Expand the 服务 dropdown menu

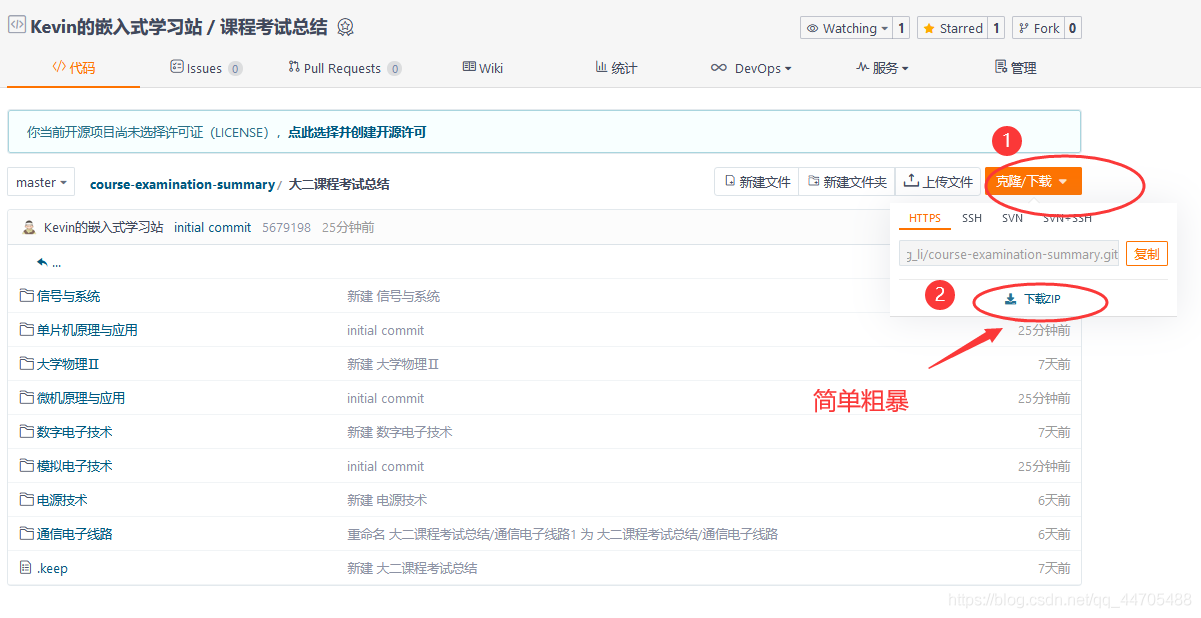(x=882, y=68)
